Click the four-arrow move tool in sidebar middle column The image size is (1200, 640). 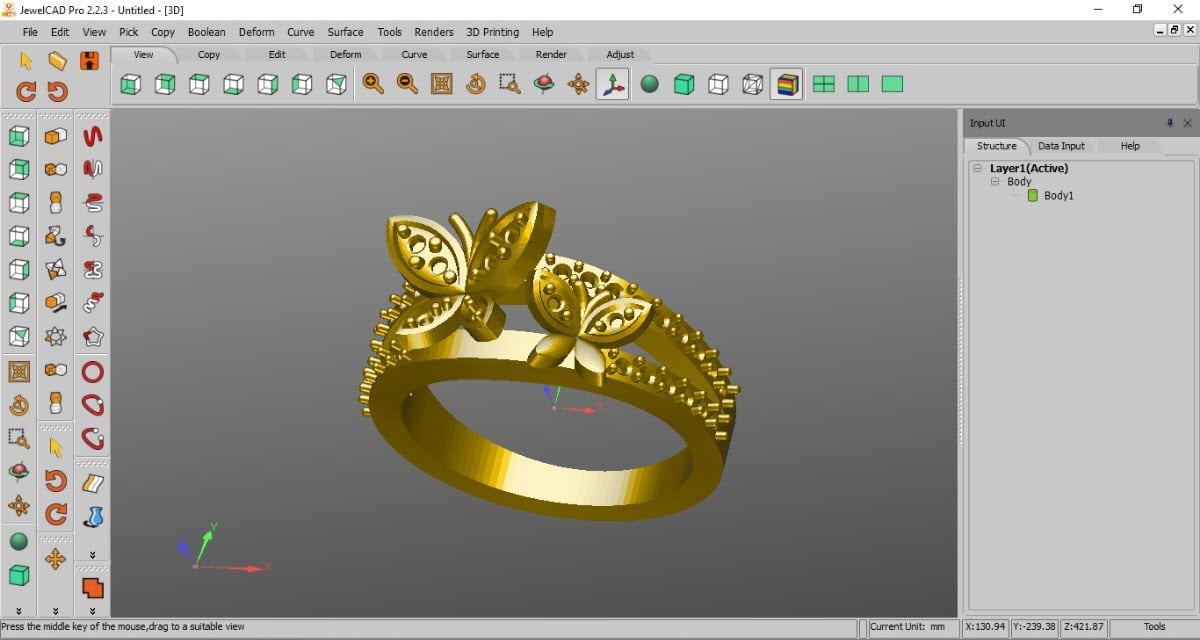[x=55, y=559]
